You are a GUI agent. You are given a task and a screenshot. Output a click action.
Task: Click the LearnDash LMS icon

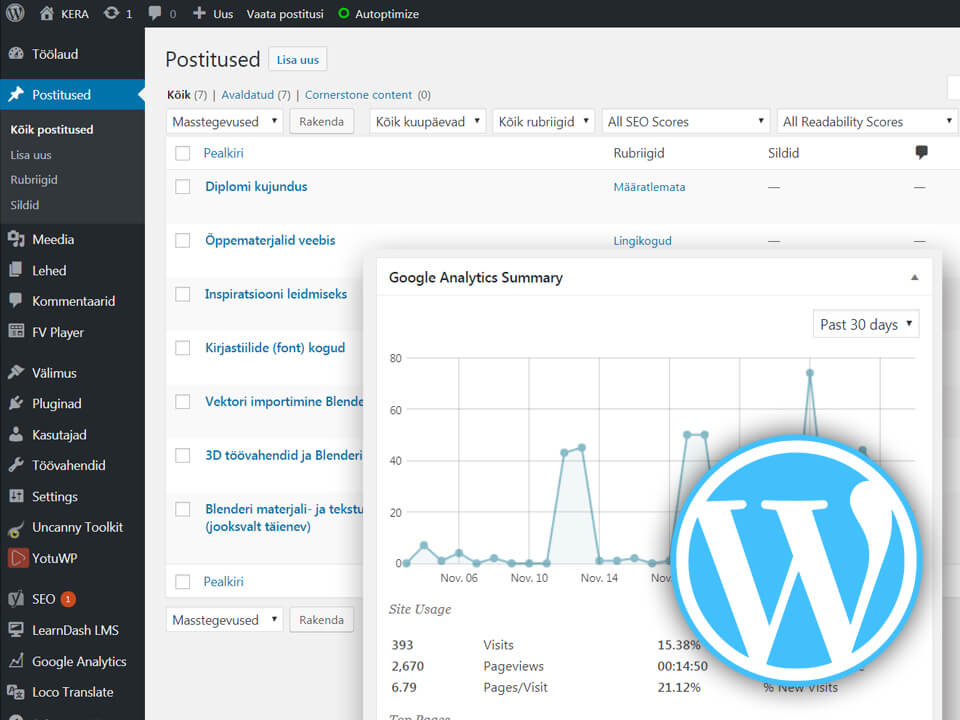click(x=16, y=629)
